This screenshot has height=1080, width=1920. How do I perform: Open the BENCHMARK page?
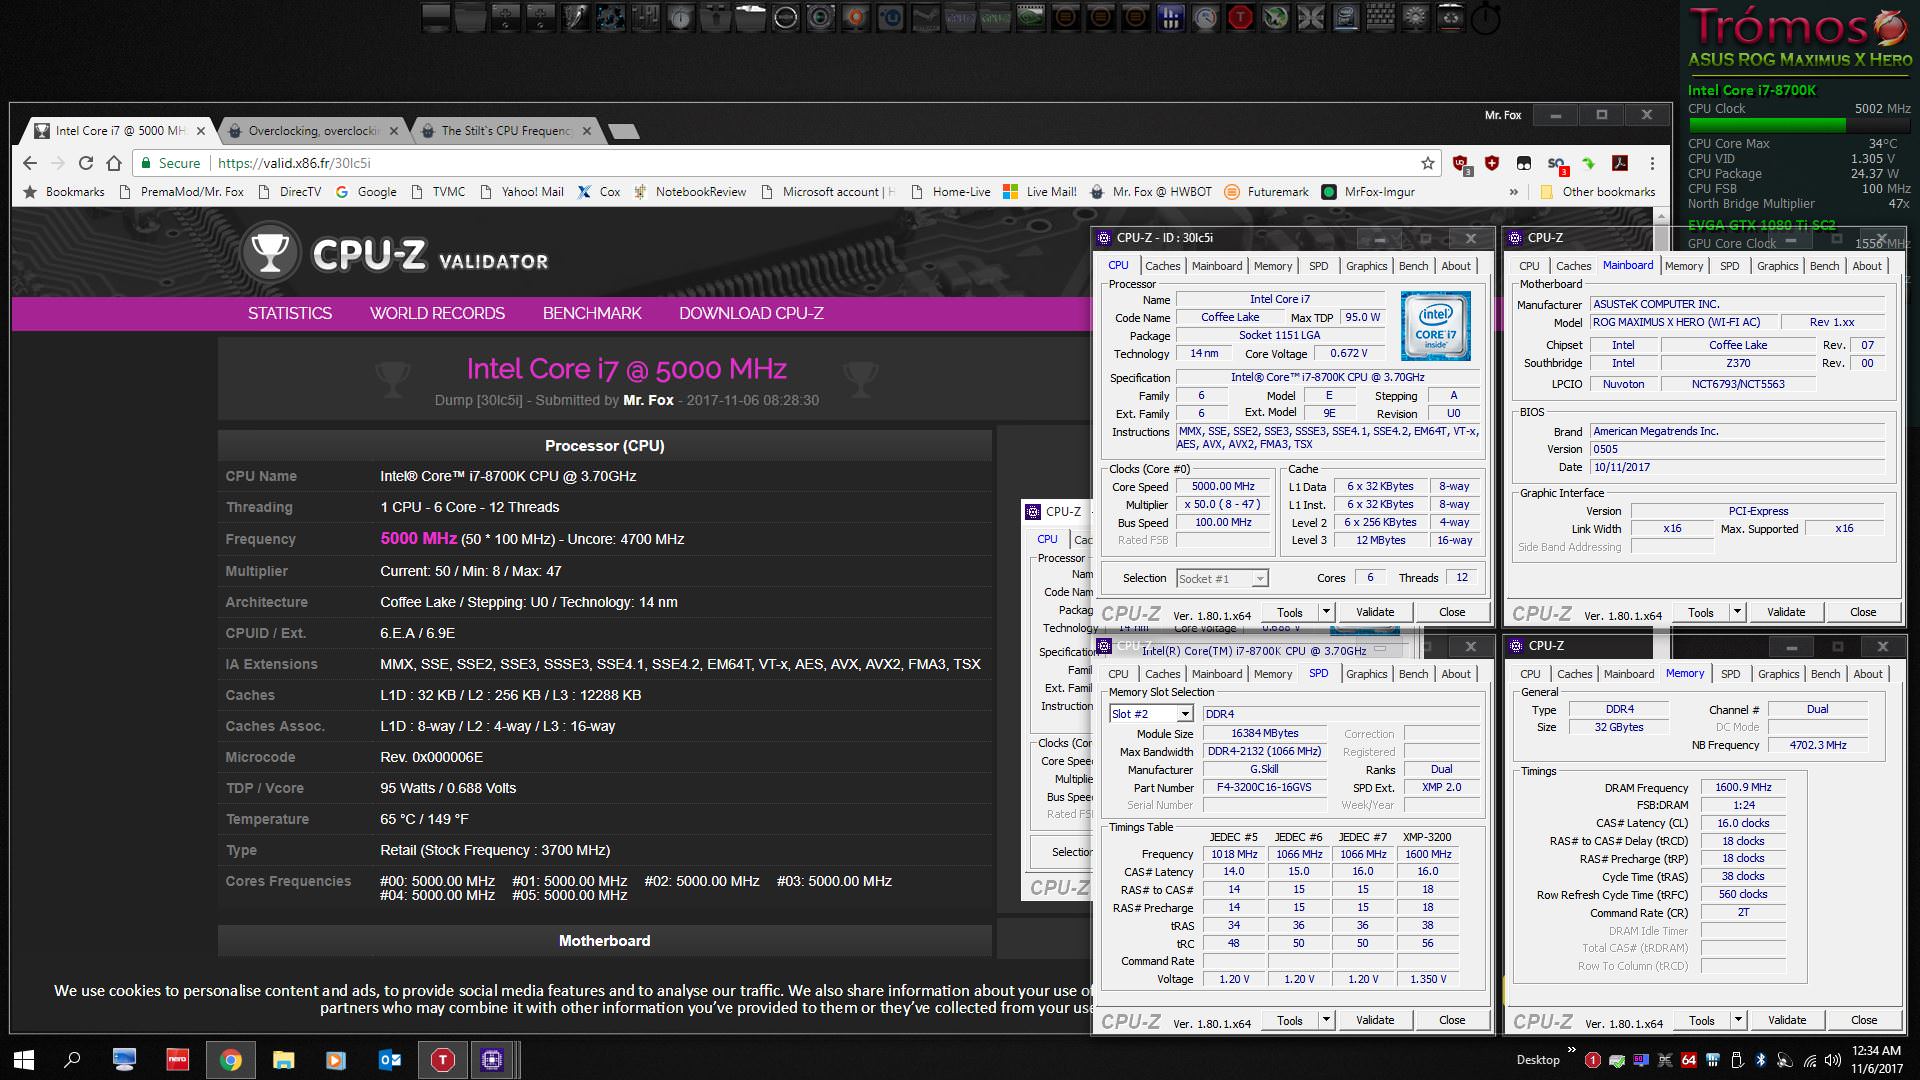(592, 313)
